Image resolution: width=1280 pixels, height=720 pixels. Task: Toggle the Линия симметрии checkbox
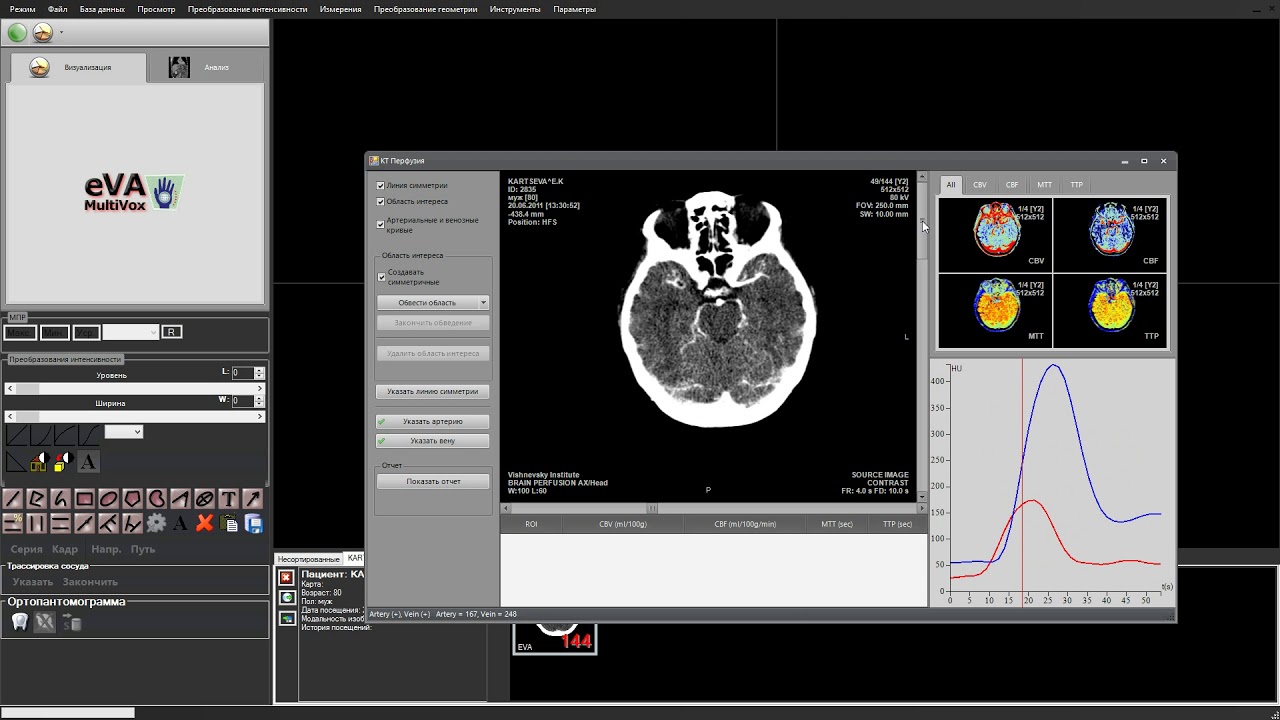click(x=380, y=185)
